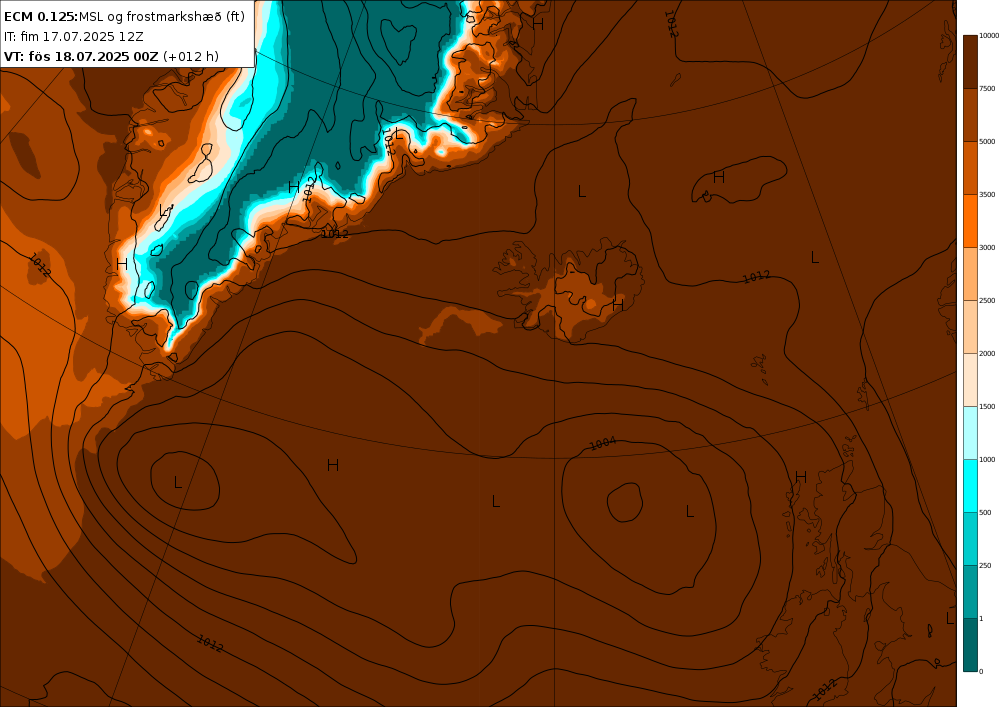1000x707 pixels.
Task: Click the 1000 label on the color scale
Action: pyautogui.click(x=987, y=459)
